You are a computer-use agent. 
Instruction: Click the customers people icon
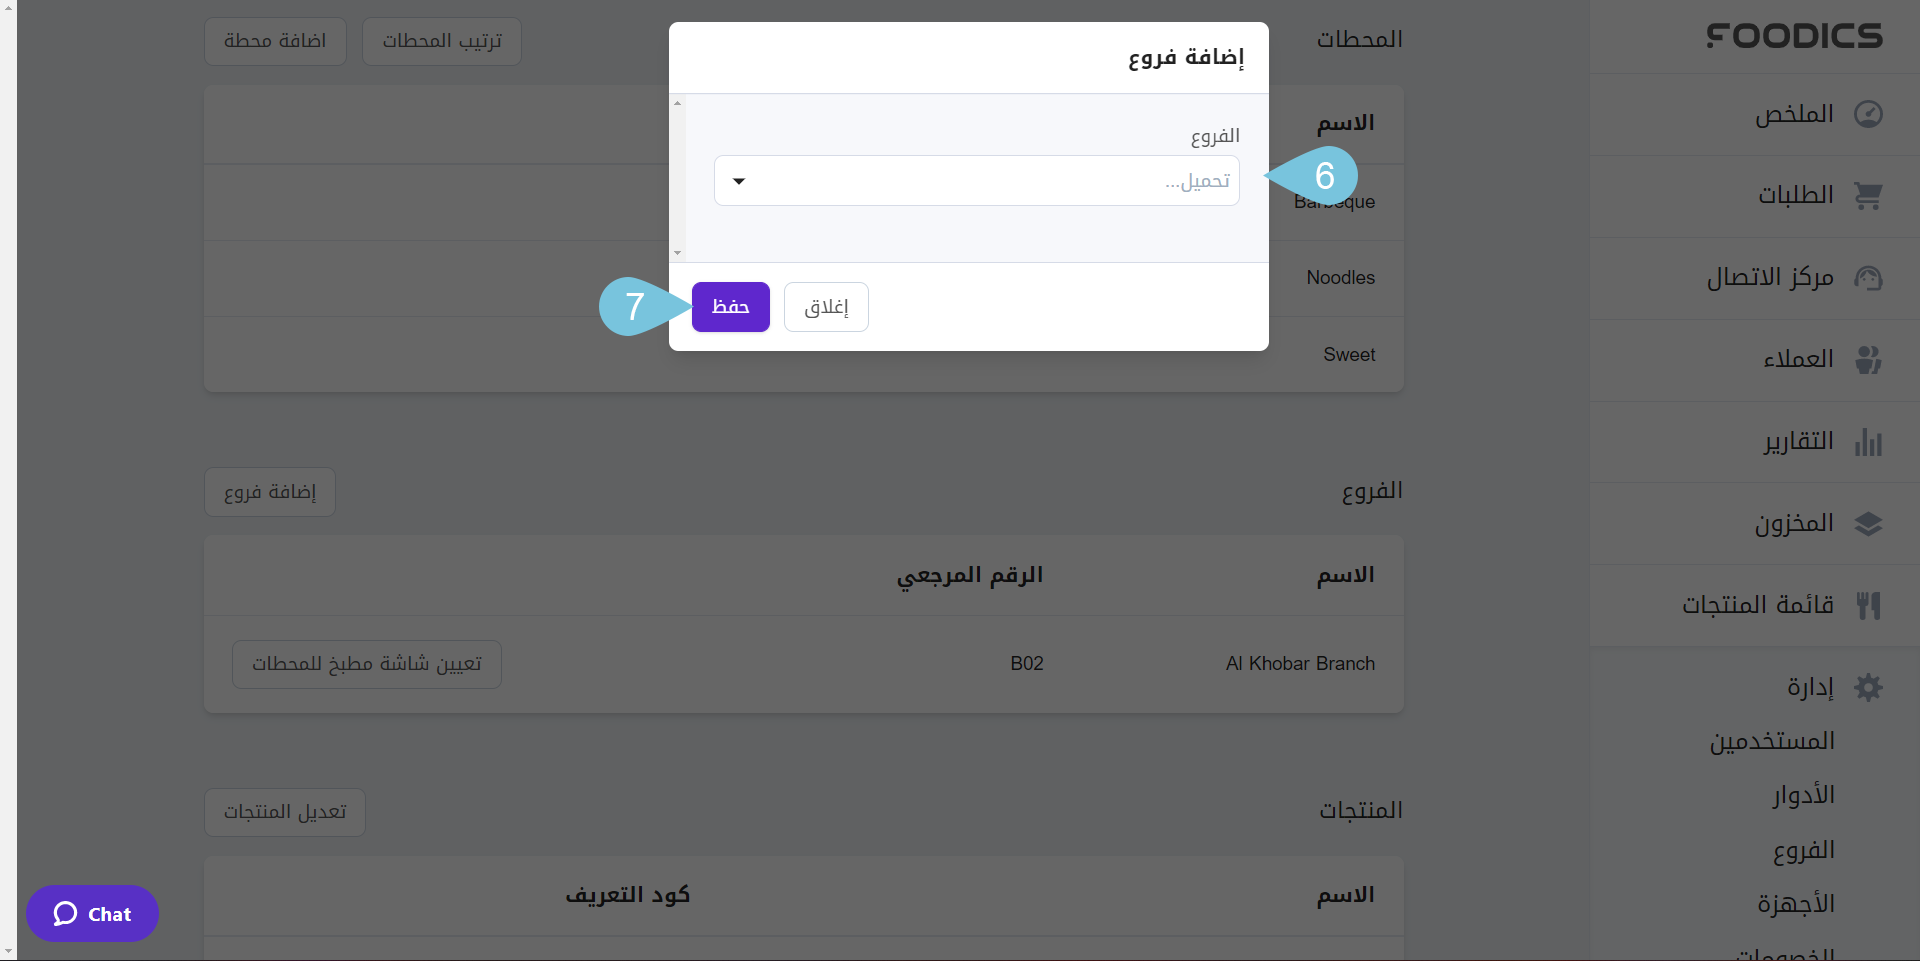(x=1868, y=360)
